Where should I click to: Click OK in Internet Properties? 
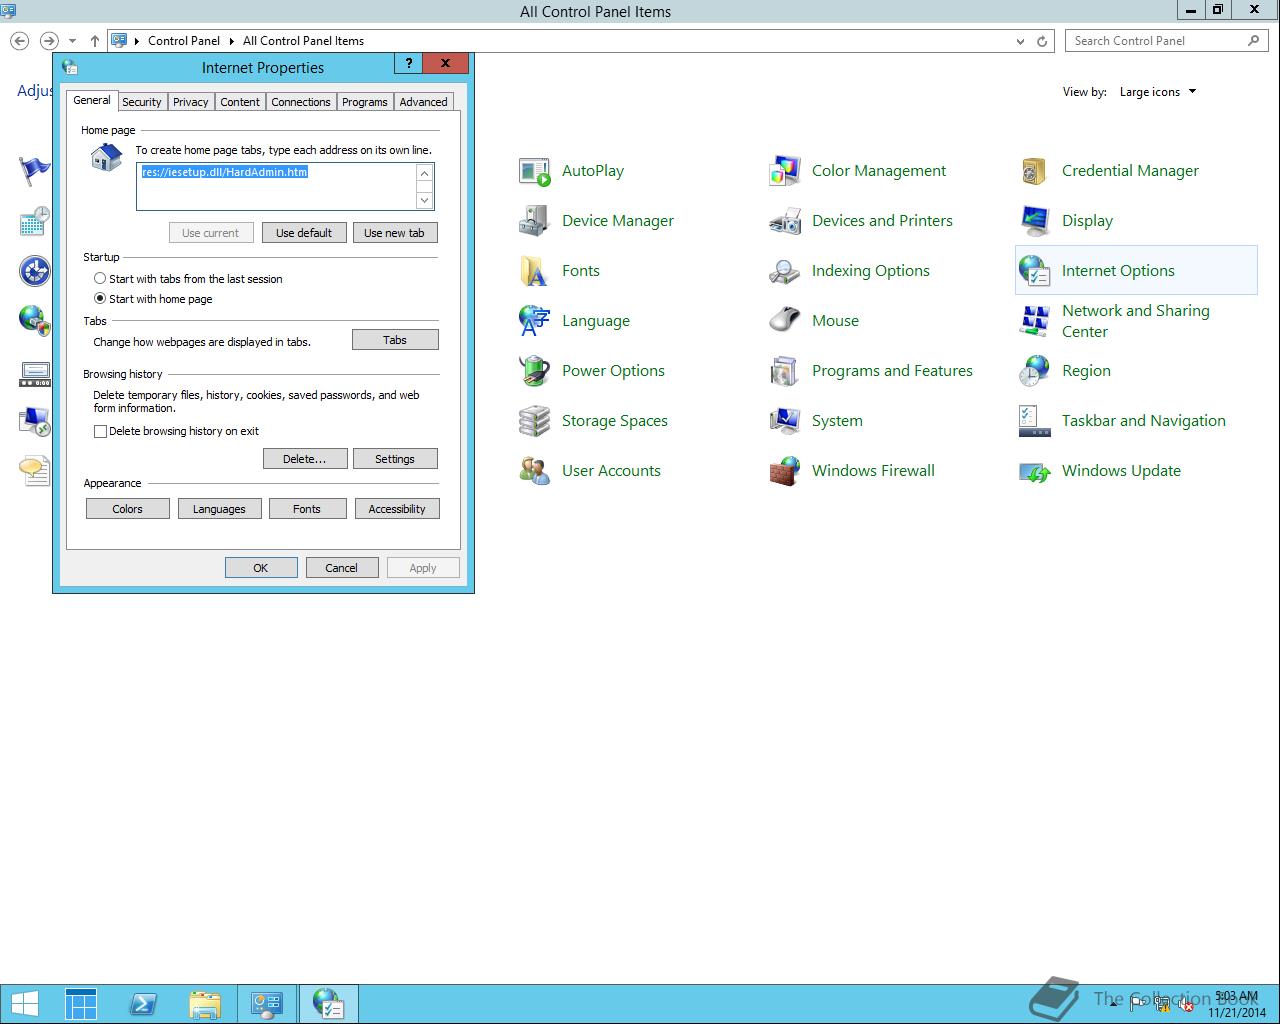[261, 568]
